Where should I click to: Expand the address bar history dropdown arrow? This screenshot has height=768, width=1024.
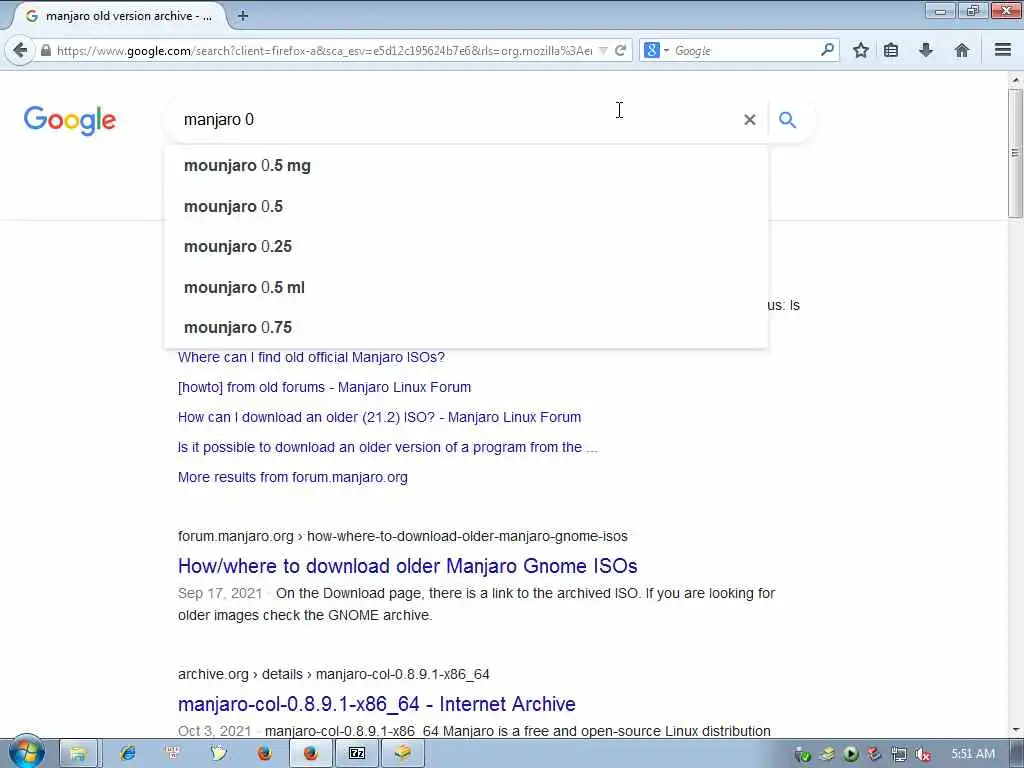pos(603,50)
